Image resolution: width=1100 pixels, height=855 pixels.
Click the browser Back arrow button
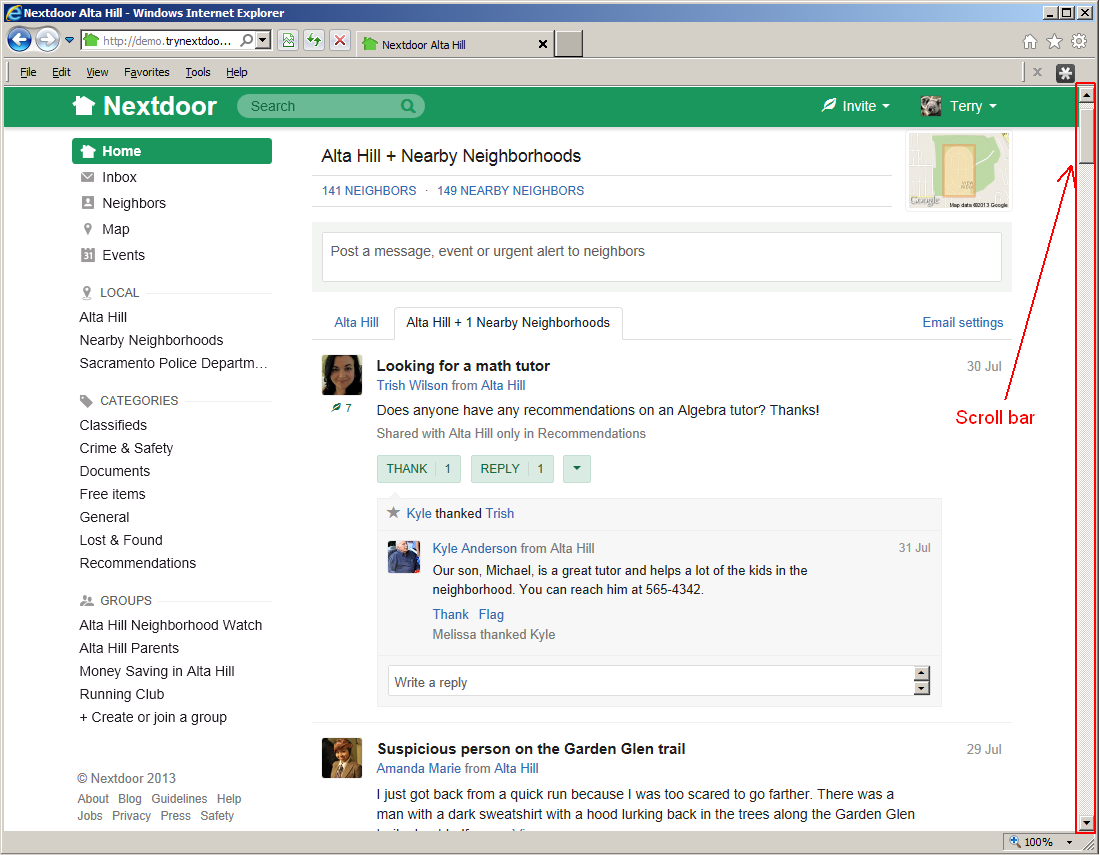pyautogui.click(x=19, y=41)
